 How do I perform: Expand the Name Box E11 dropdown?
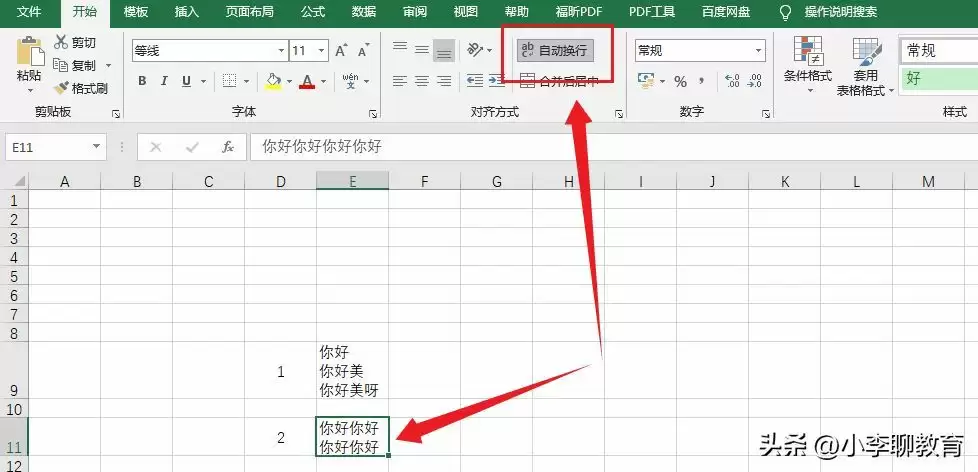pyautogui.click(x=96, y=147)
